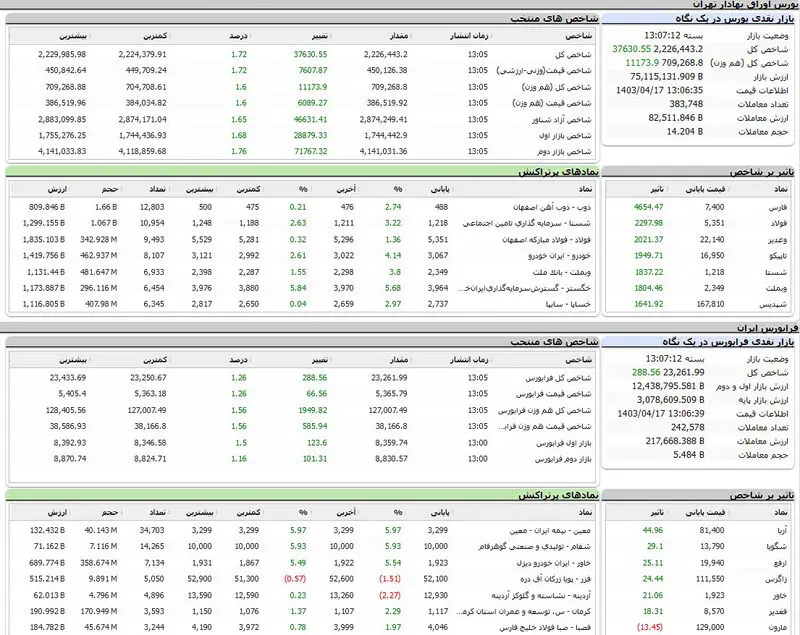Screen dimensions: 800x635
Task: Click زاگرس in the Farabourse effect list
Action: click(776, 579)
